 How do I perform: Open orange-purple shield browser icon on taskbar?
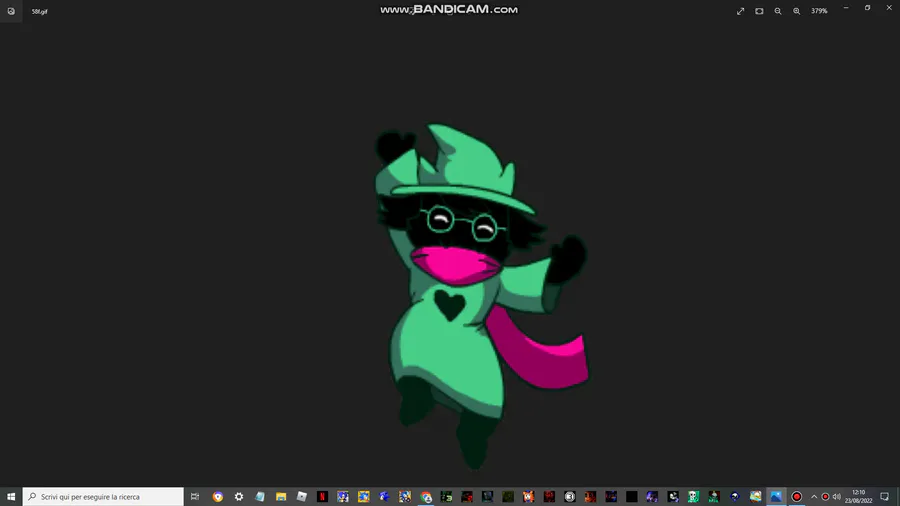coord(218,497)
